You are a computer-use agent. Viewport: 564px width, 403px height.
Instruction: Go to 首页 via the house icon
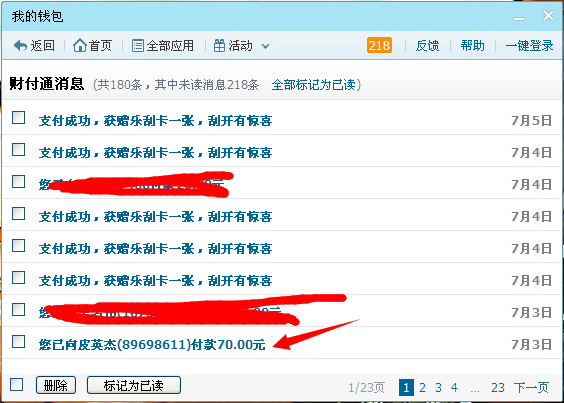point(80,45)
